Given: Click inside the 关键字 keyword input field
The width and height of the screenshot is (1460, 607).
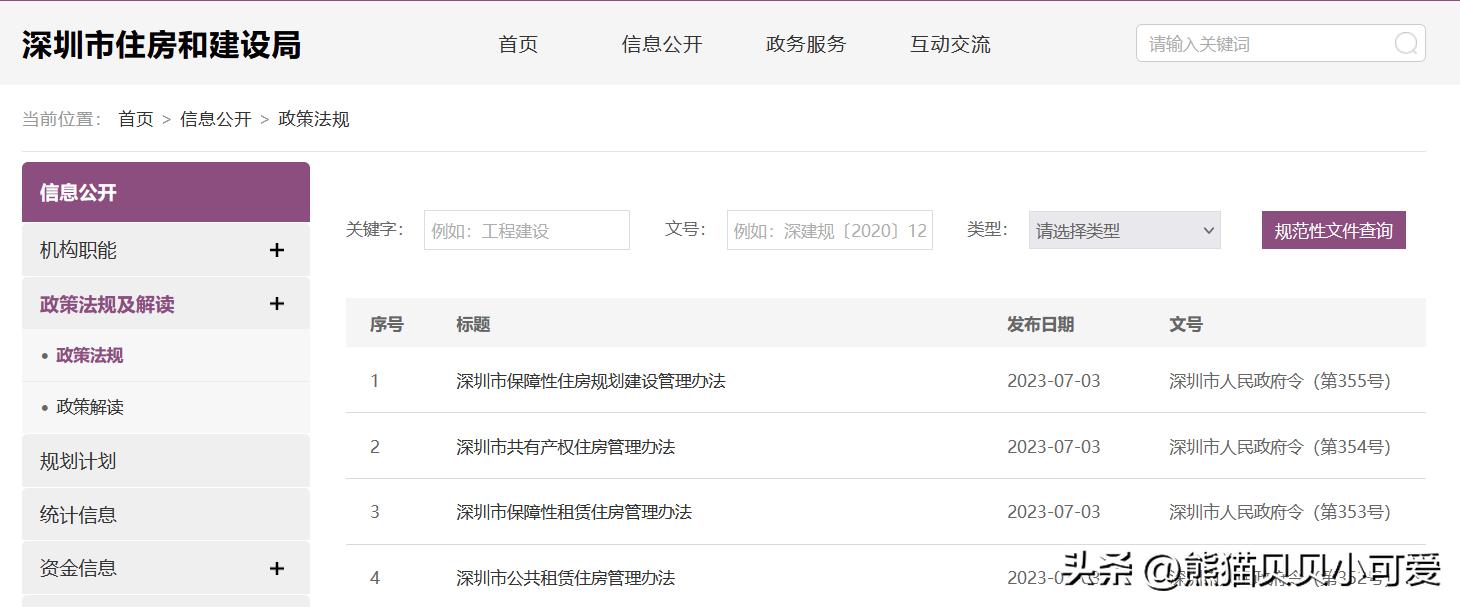Looking at the screenshot, I should 525,230.
